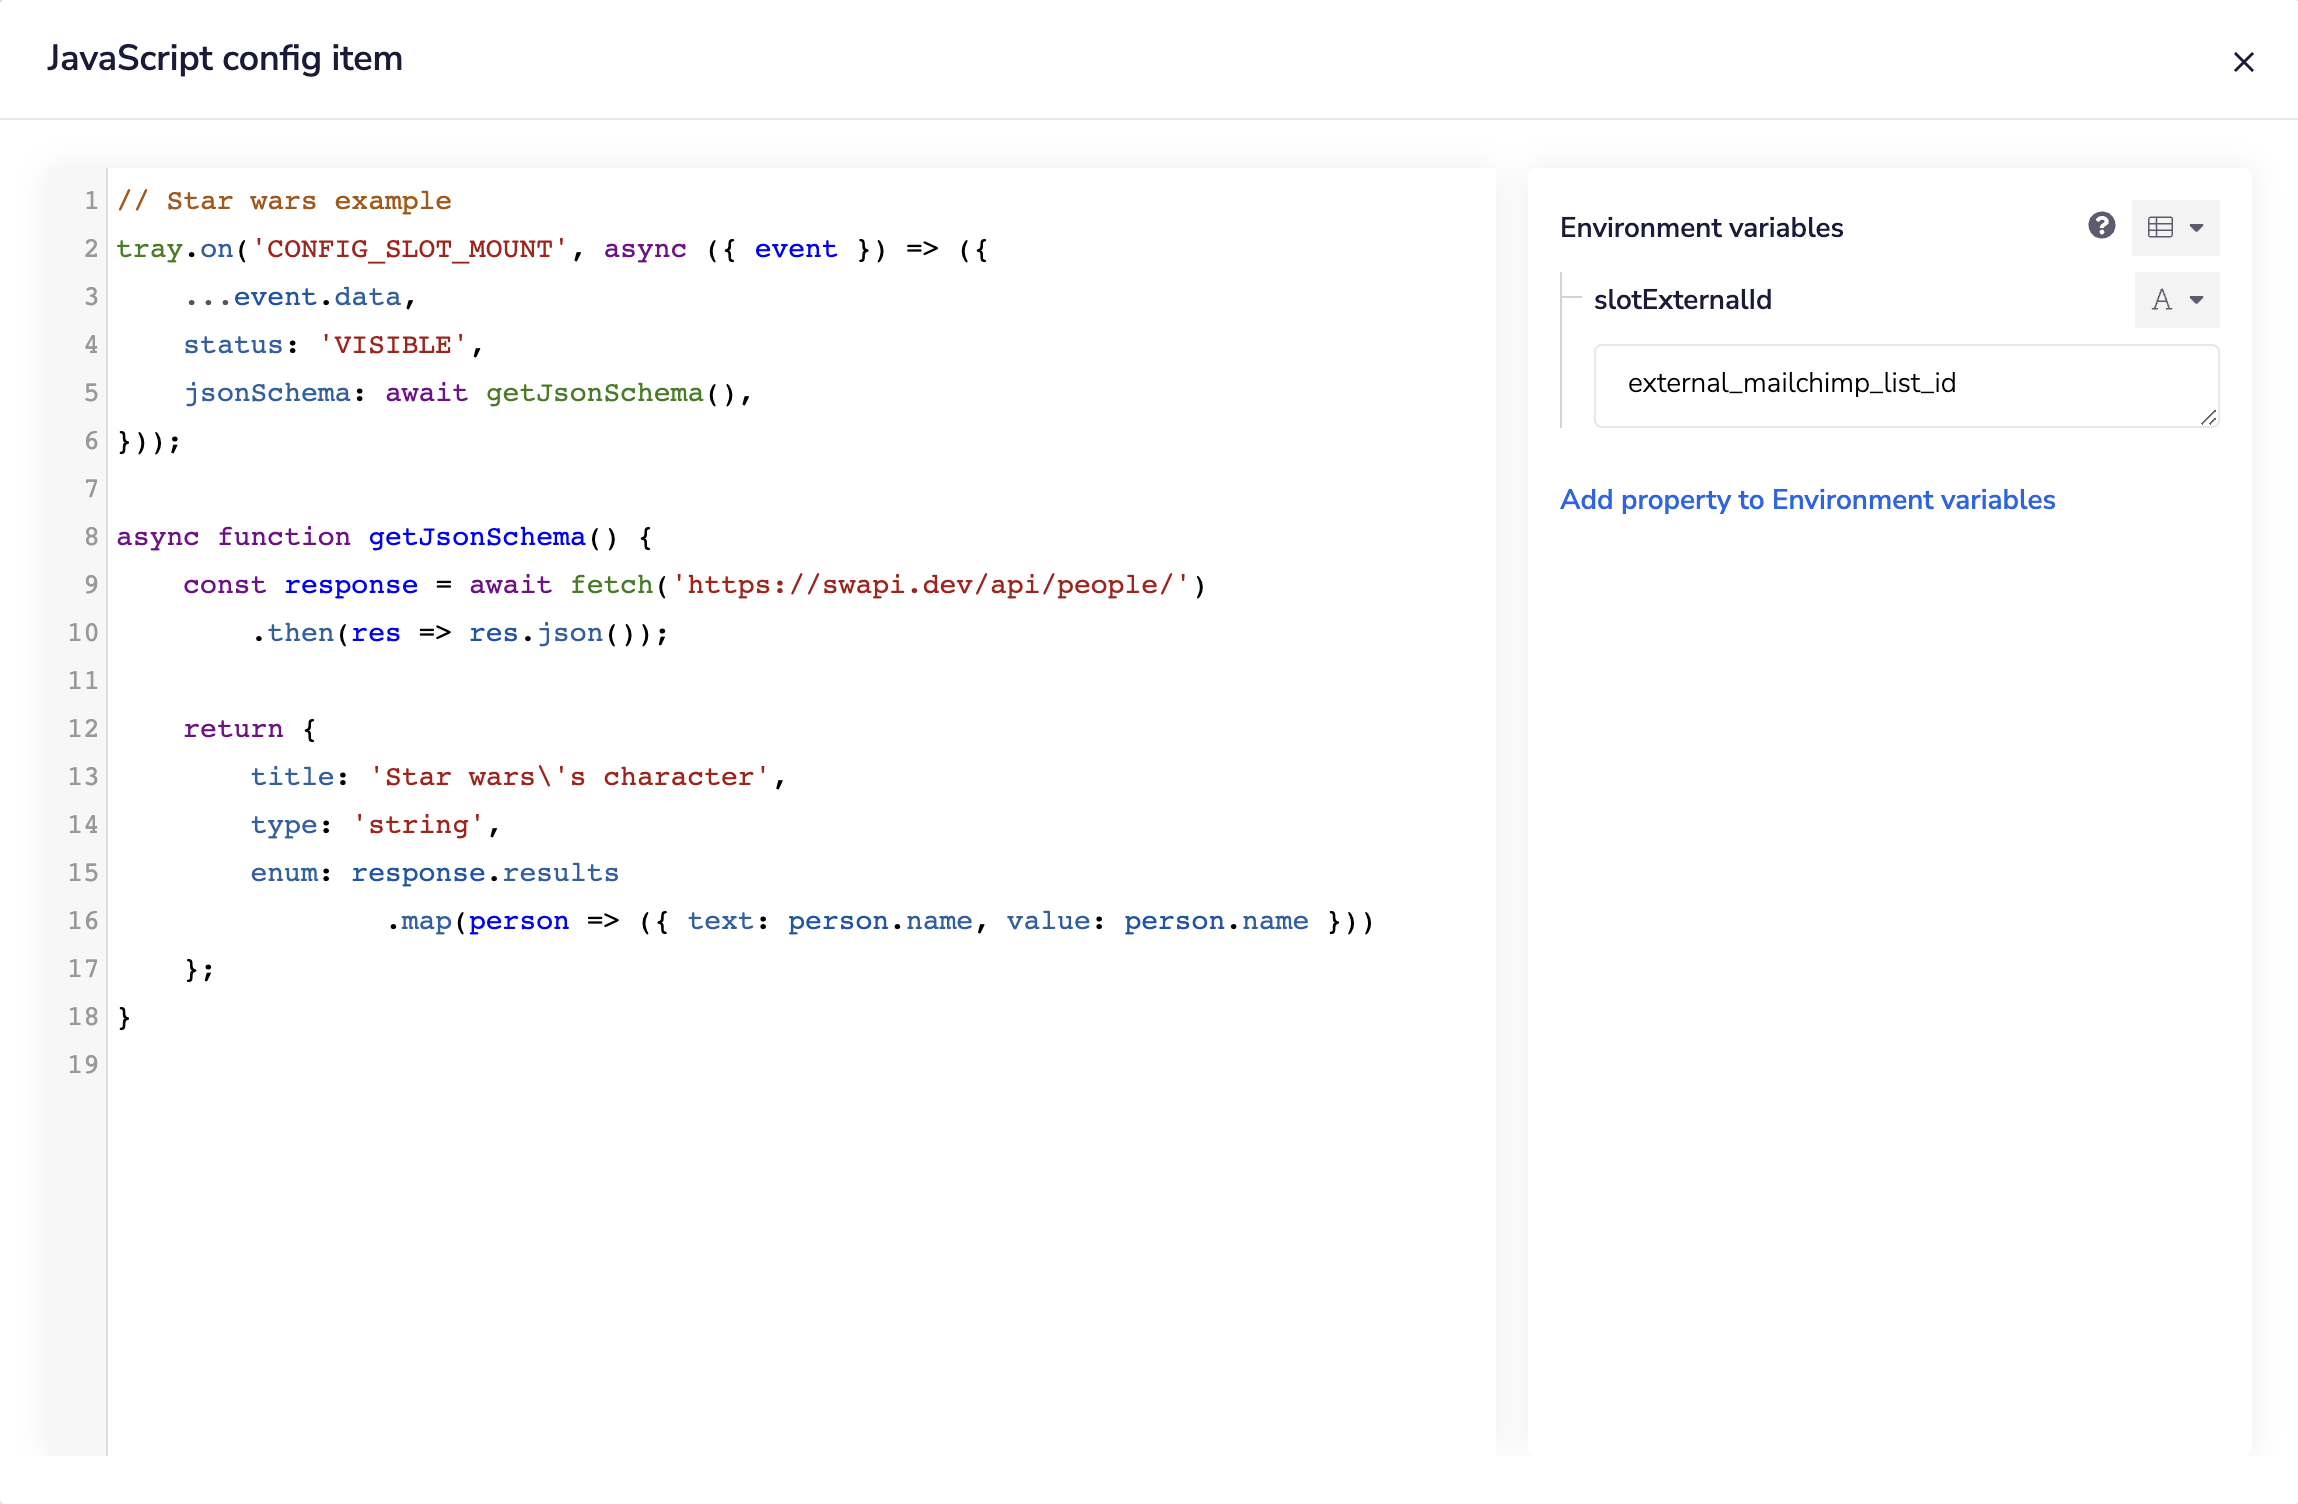Open the Environment variables help icon
The width and height of the screenshot is (2298, 1504).
pyautogui.click(x=2102, y=226)
